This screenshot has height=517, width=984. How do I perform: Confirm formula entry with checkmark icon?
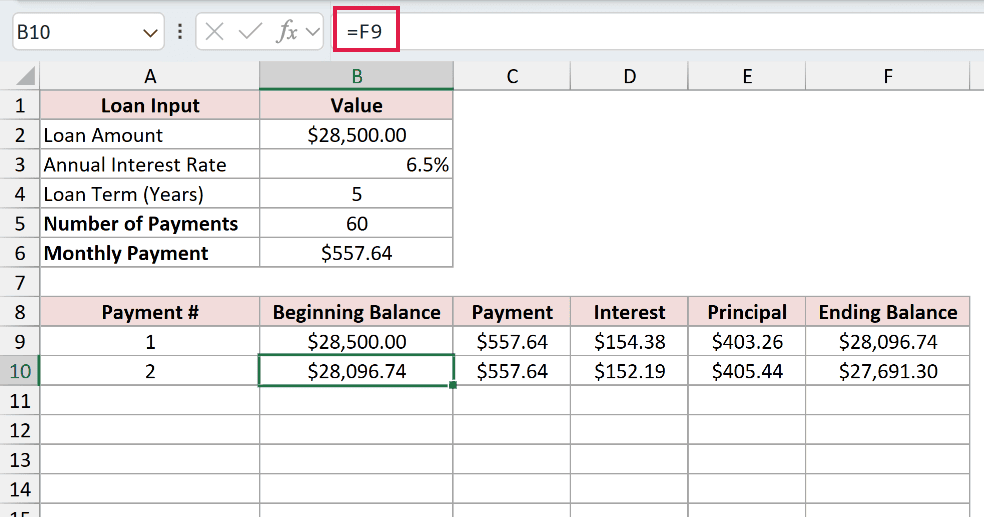click(250, 31)
